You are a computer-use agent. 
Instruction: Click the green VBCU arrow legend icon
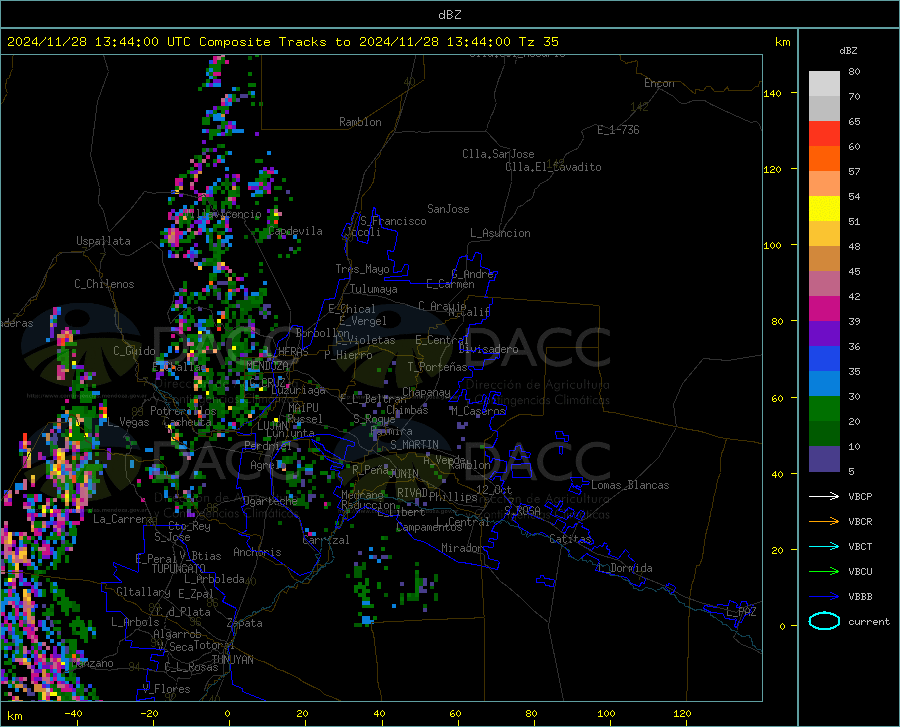click(x=824, y=572)
